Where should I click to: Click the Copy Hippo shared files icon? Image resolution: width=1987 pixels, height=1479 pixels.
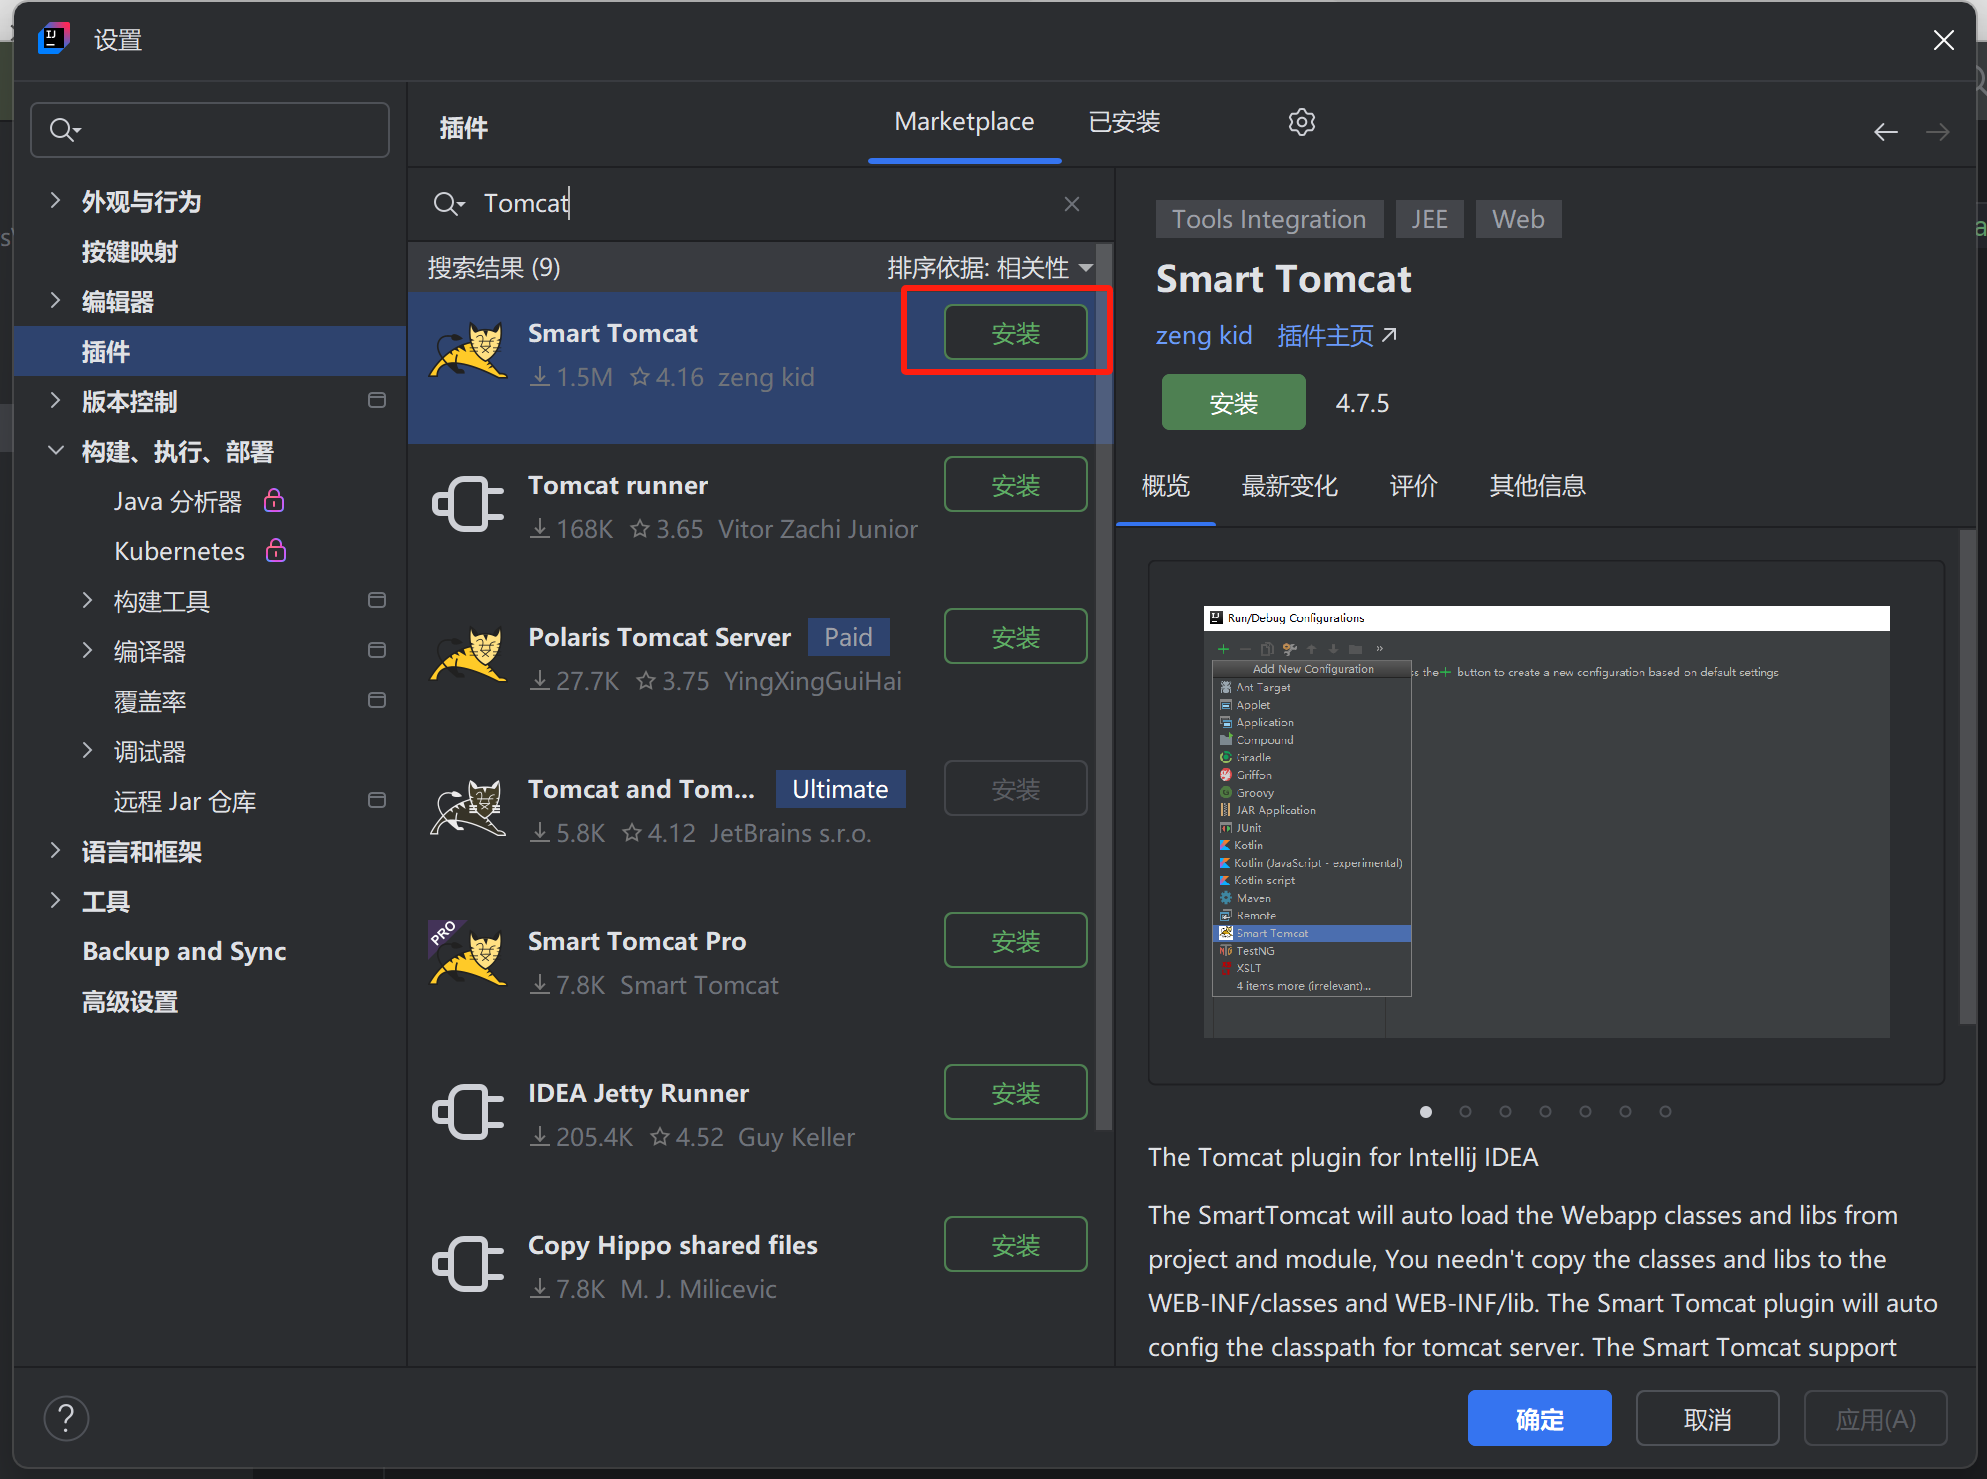pyautogui.click(x=468, y=1263)
